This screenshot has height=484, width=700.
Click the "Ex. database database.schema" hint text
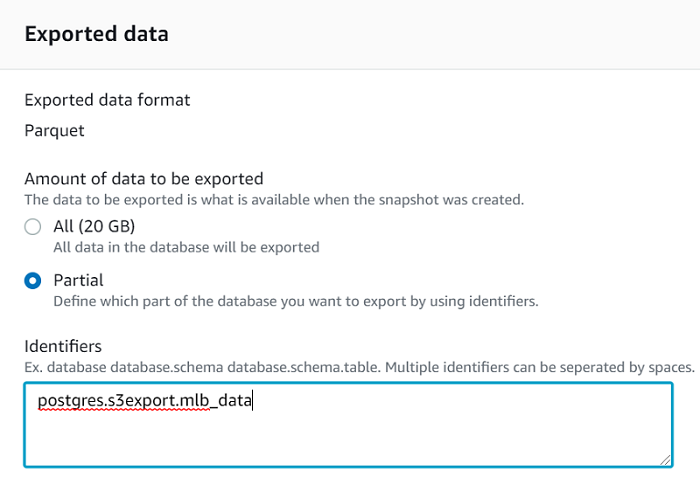click(x=359, y=367)
